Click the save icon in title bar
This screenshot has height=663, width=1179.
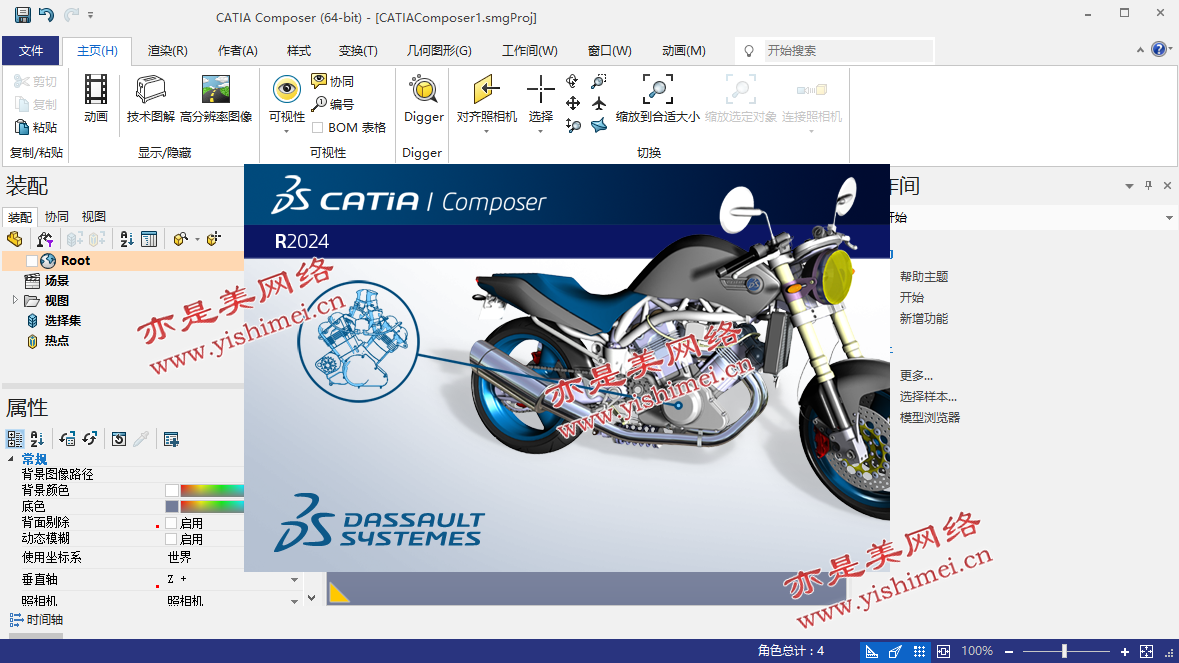(23, 14)
